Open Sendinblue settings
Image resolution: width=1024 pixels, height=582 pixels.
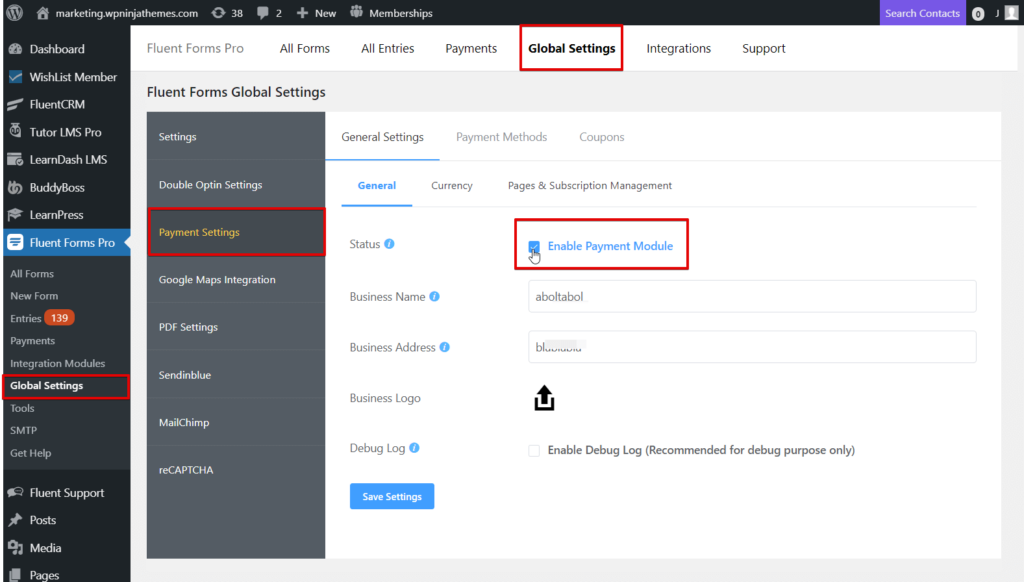click(236, 375)
